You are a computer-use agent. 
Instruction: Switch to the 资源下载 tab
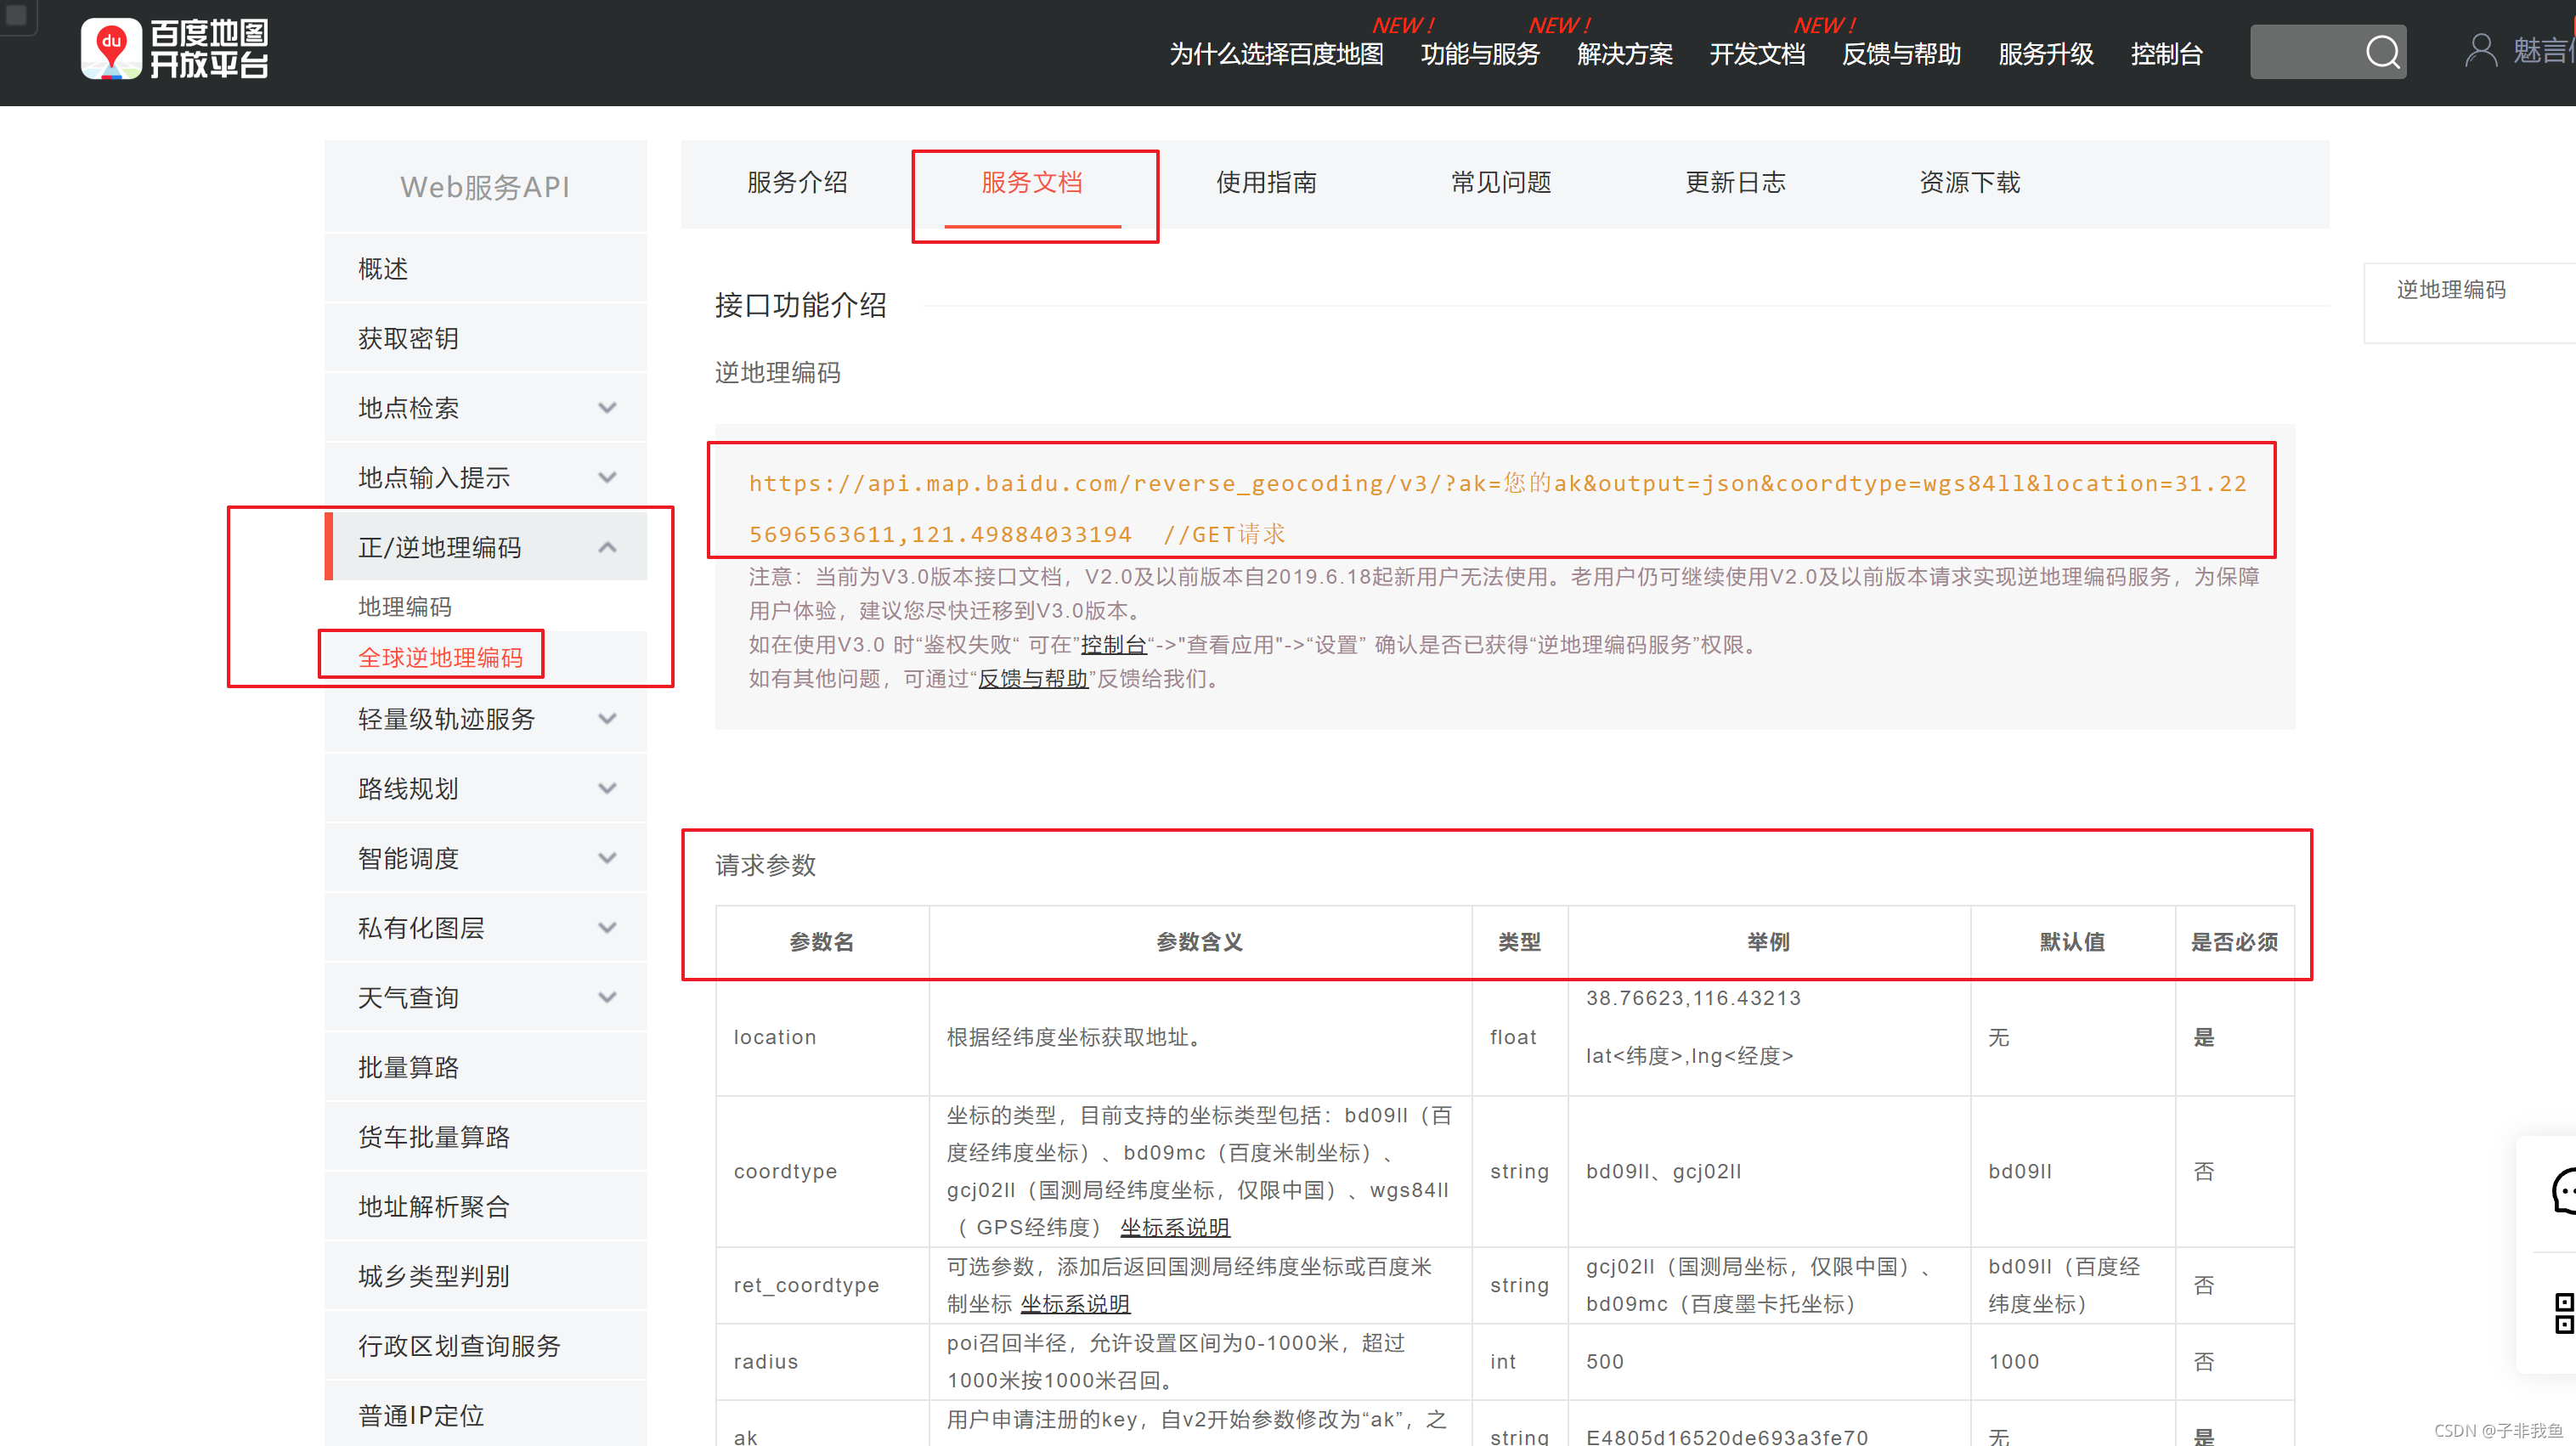click(x=1970, y=183)
